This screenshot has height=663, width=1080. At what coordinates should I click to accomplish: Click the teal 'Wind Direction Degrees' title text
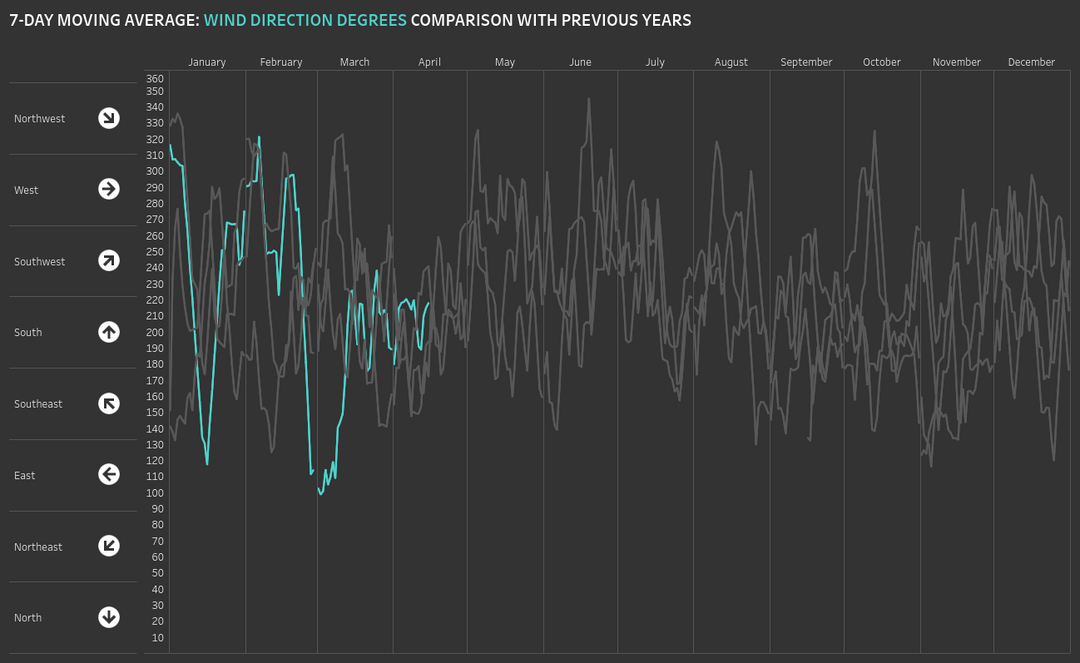305,20
